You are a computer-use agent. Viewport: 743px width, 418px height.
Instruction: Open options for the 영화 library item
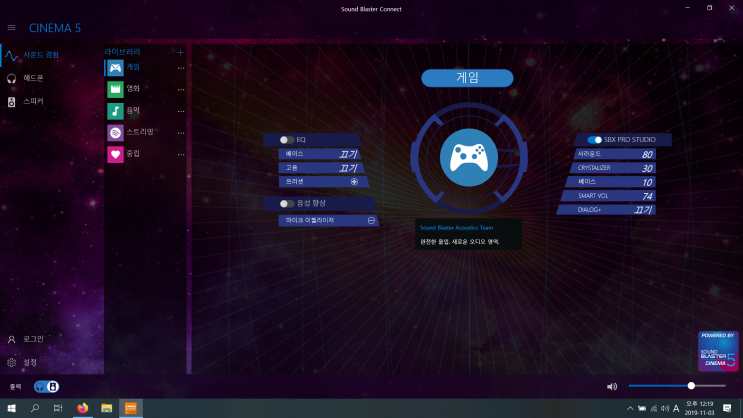(x=181, y=90)
